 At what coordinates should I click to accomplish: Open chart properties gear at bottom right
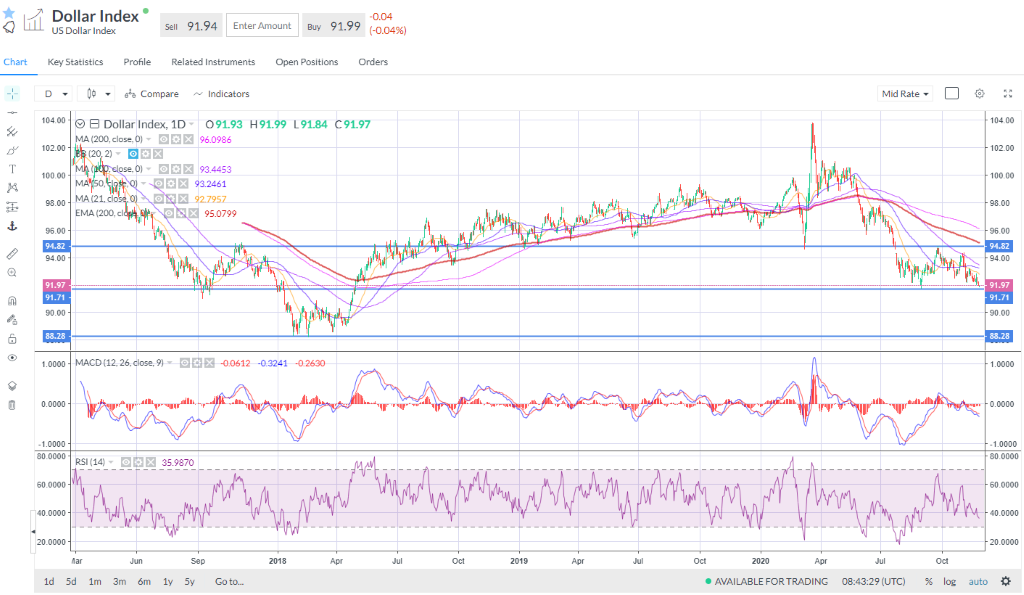coord(1006,581)
